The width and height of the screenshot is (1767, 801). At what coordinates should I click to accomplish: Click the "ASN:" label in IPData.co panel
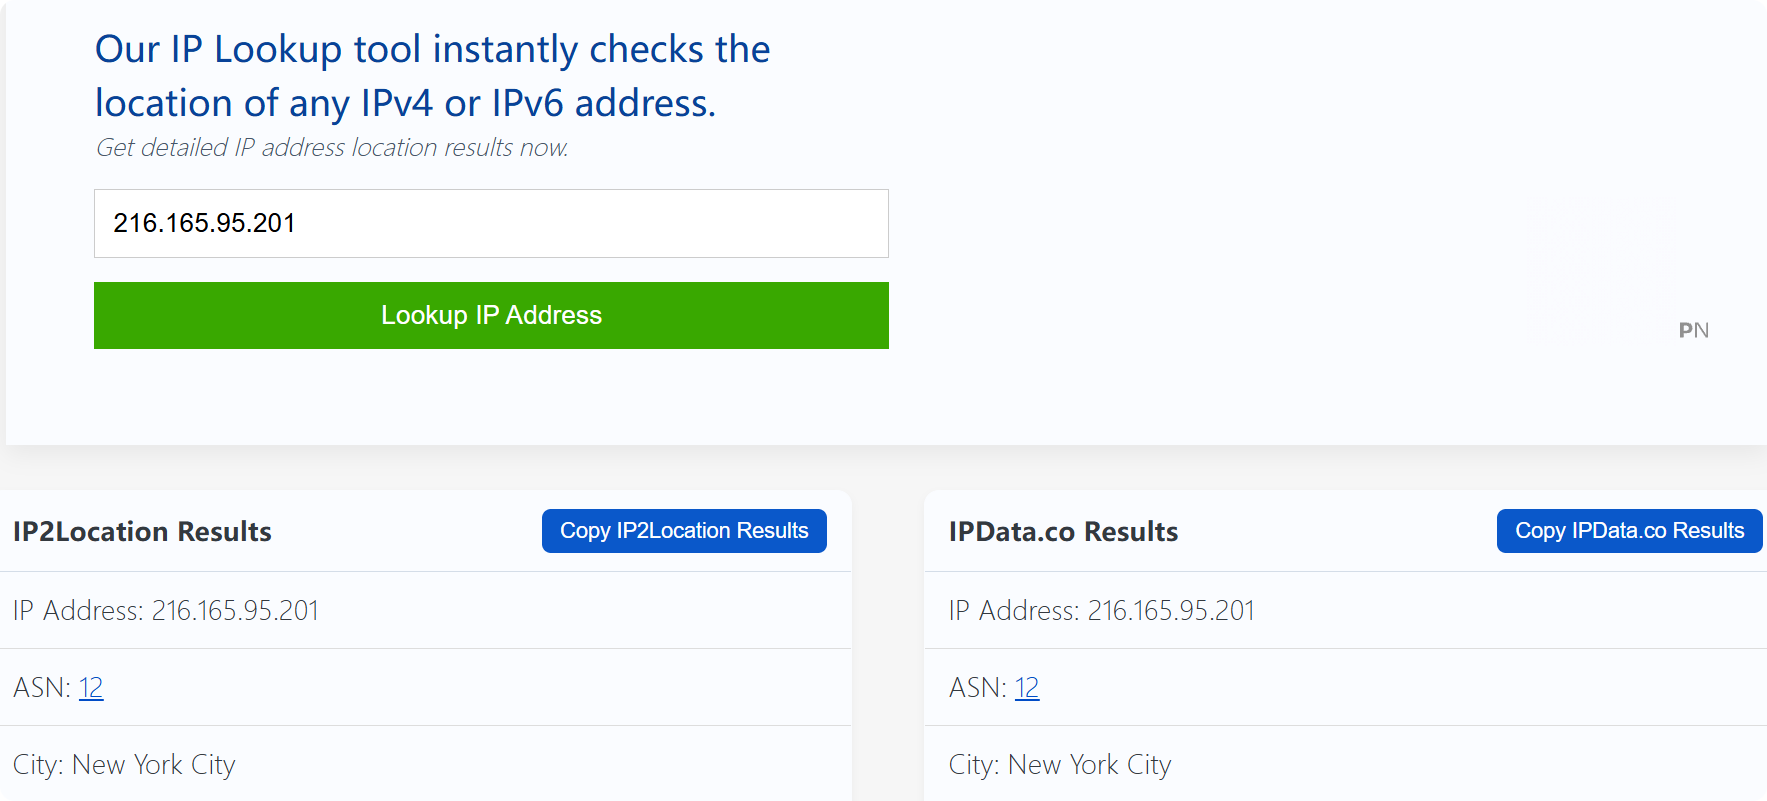[x=977, y=688]
